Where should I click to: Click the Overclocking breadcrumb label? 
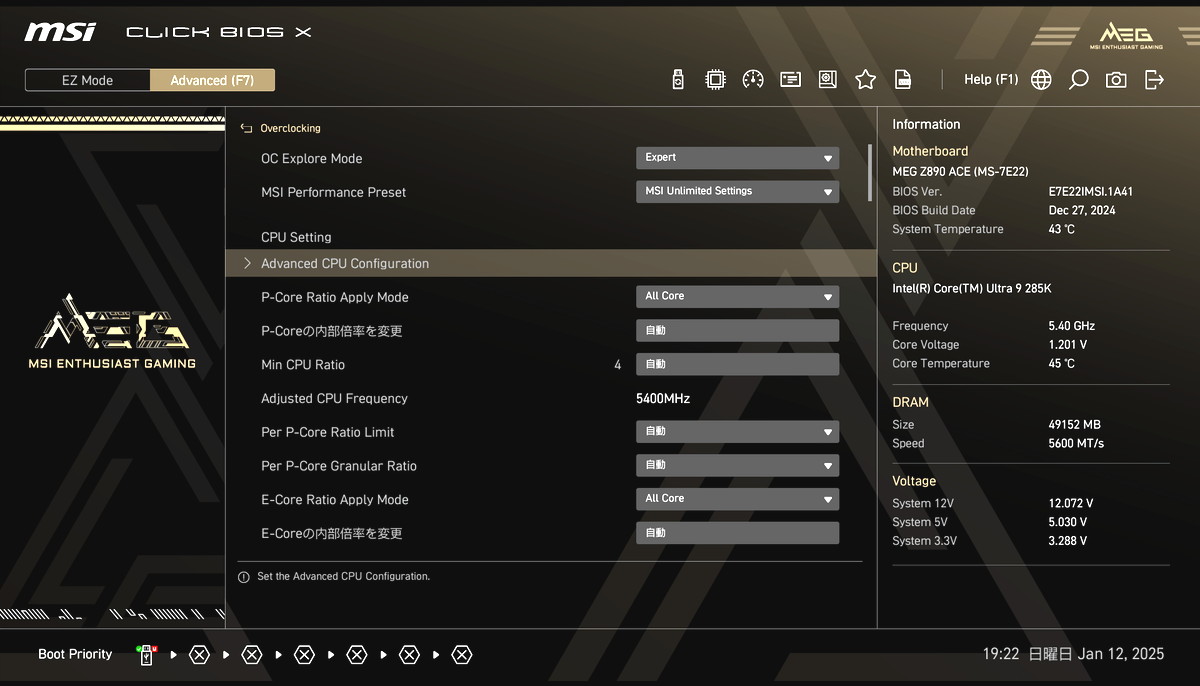(290, 129)
